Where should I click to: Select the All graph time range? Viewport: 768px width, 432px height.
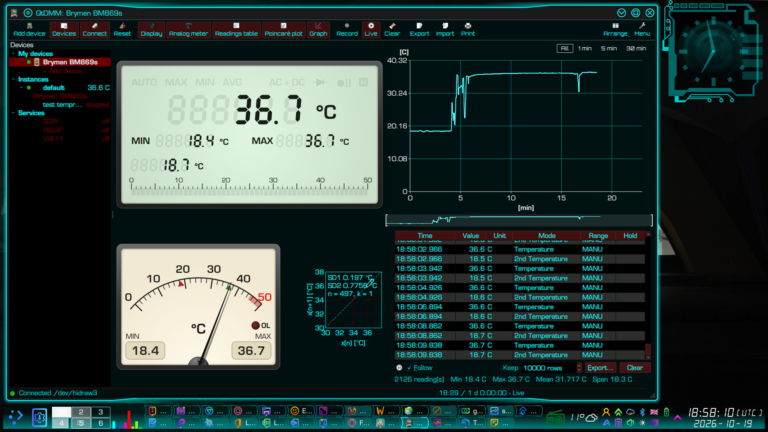564,48
